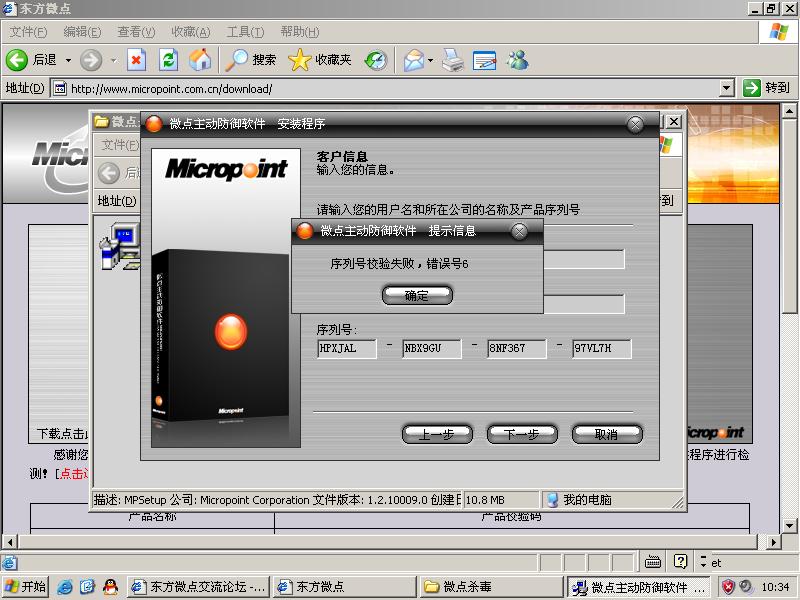Open the Home page icon
The width and height of the screenshot is (800, 600).
(200, 60)
